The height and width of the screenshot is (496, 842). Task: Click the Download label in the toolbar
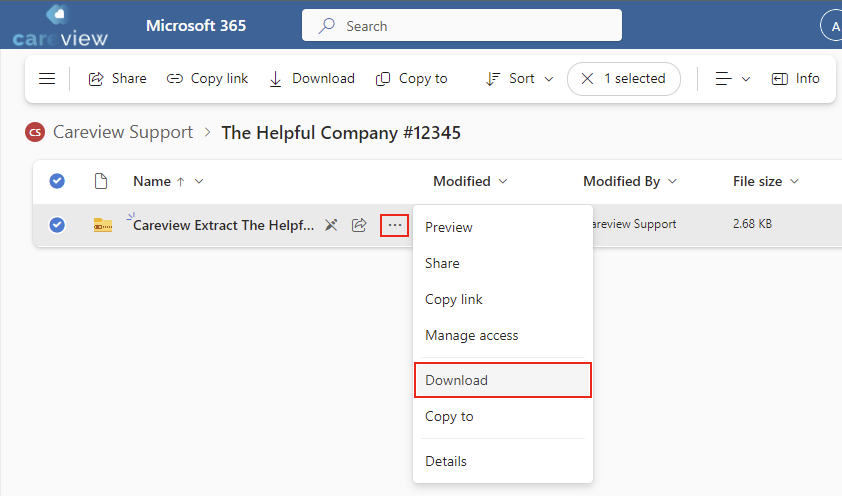(x=323, y=78)
